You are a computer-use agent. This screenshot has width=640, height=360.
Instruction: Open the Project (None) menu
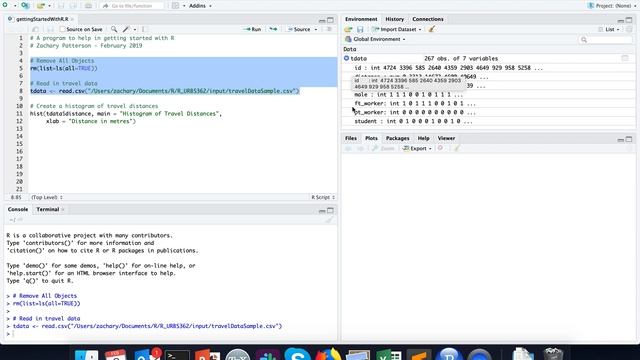[x=611, y=6]
